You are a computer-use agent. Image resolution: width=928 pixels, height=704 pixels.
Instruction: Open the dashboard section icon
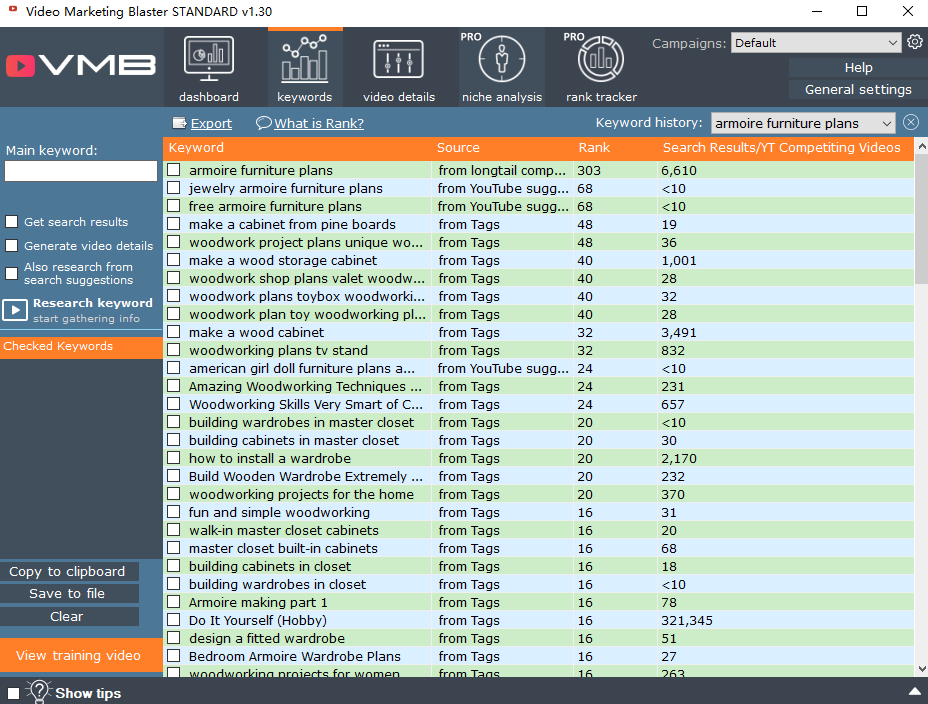(209, 60)
